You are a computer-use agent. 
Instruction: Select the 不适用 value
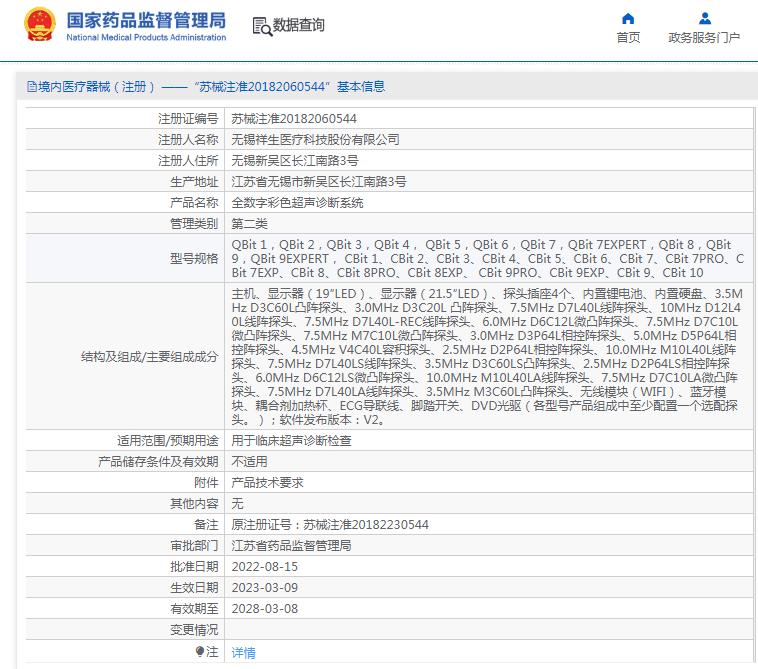tap(249, 462)
